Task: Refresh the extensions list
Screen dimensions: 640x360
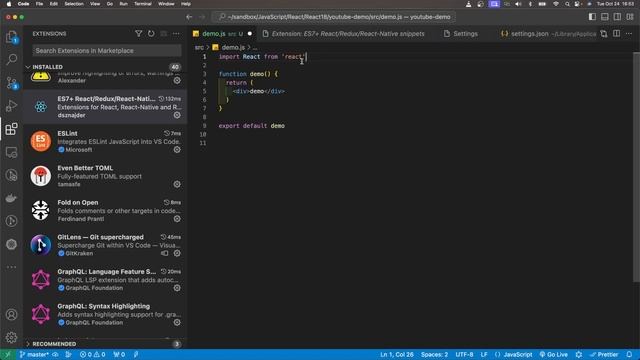Action: point(151,33)
